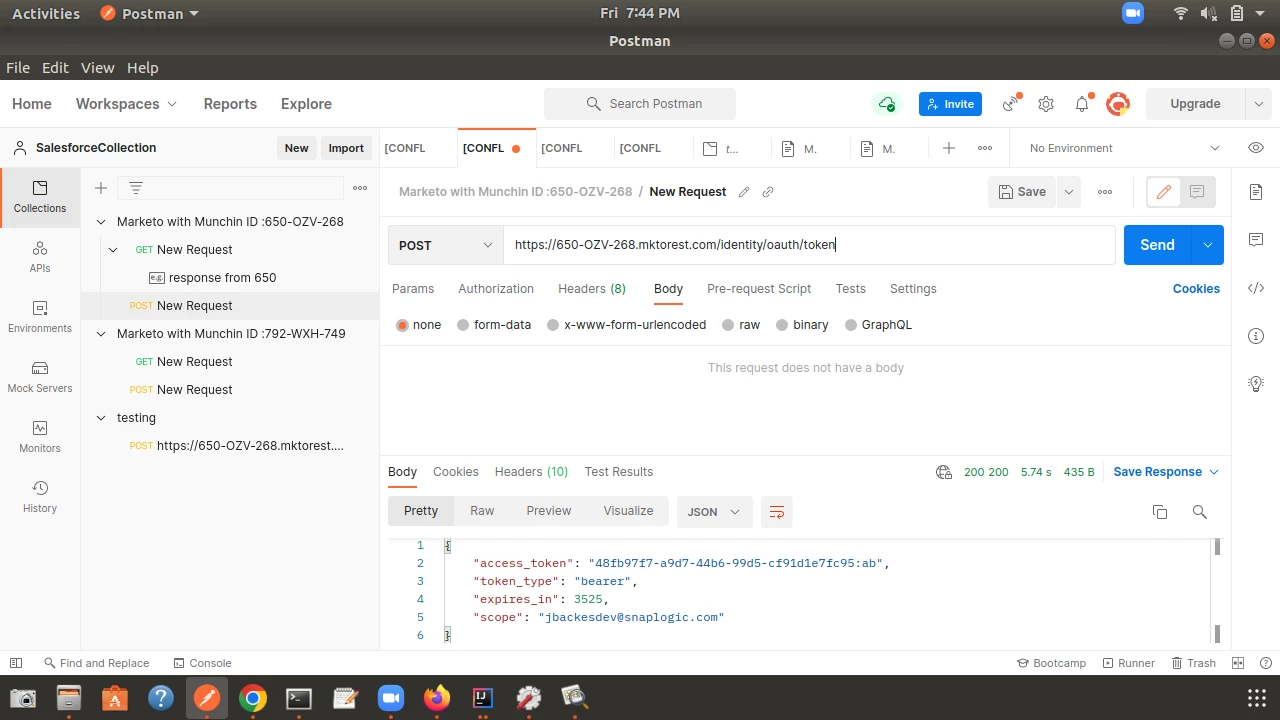Open the Console in status bar
Screen dimensions: 1280x720
click(202, 663)
